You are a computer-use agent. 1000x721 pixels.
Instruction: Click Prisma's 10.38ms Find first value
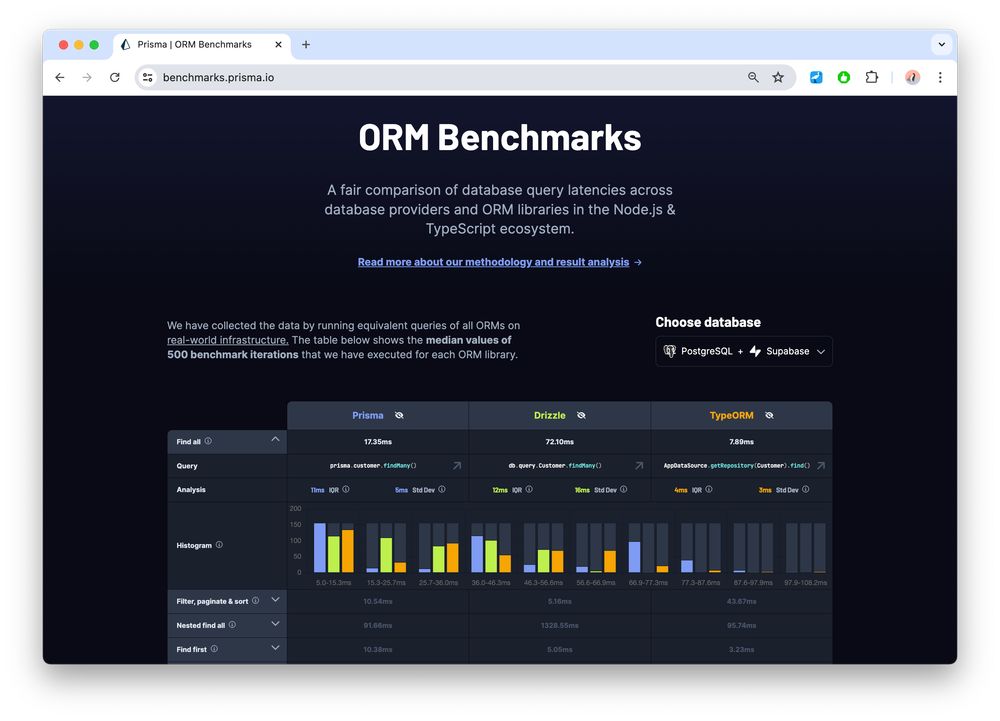pyautogui.click(x=378, y=650)
